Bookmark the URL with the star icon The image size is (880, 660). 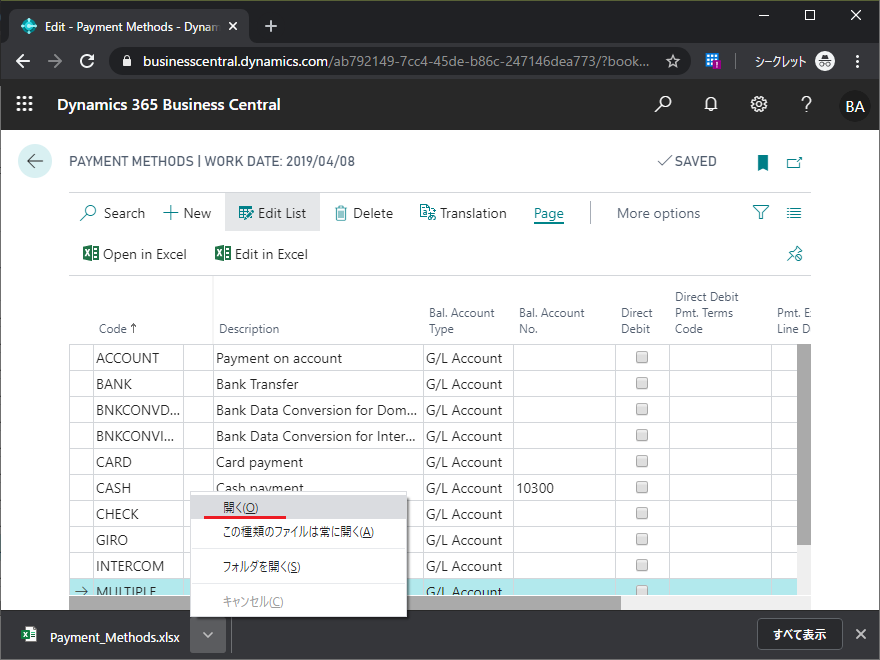click(x=673, y=61)
